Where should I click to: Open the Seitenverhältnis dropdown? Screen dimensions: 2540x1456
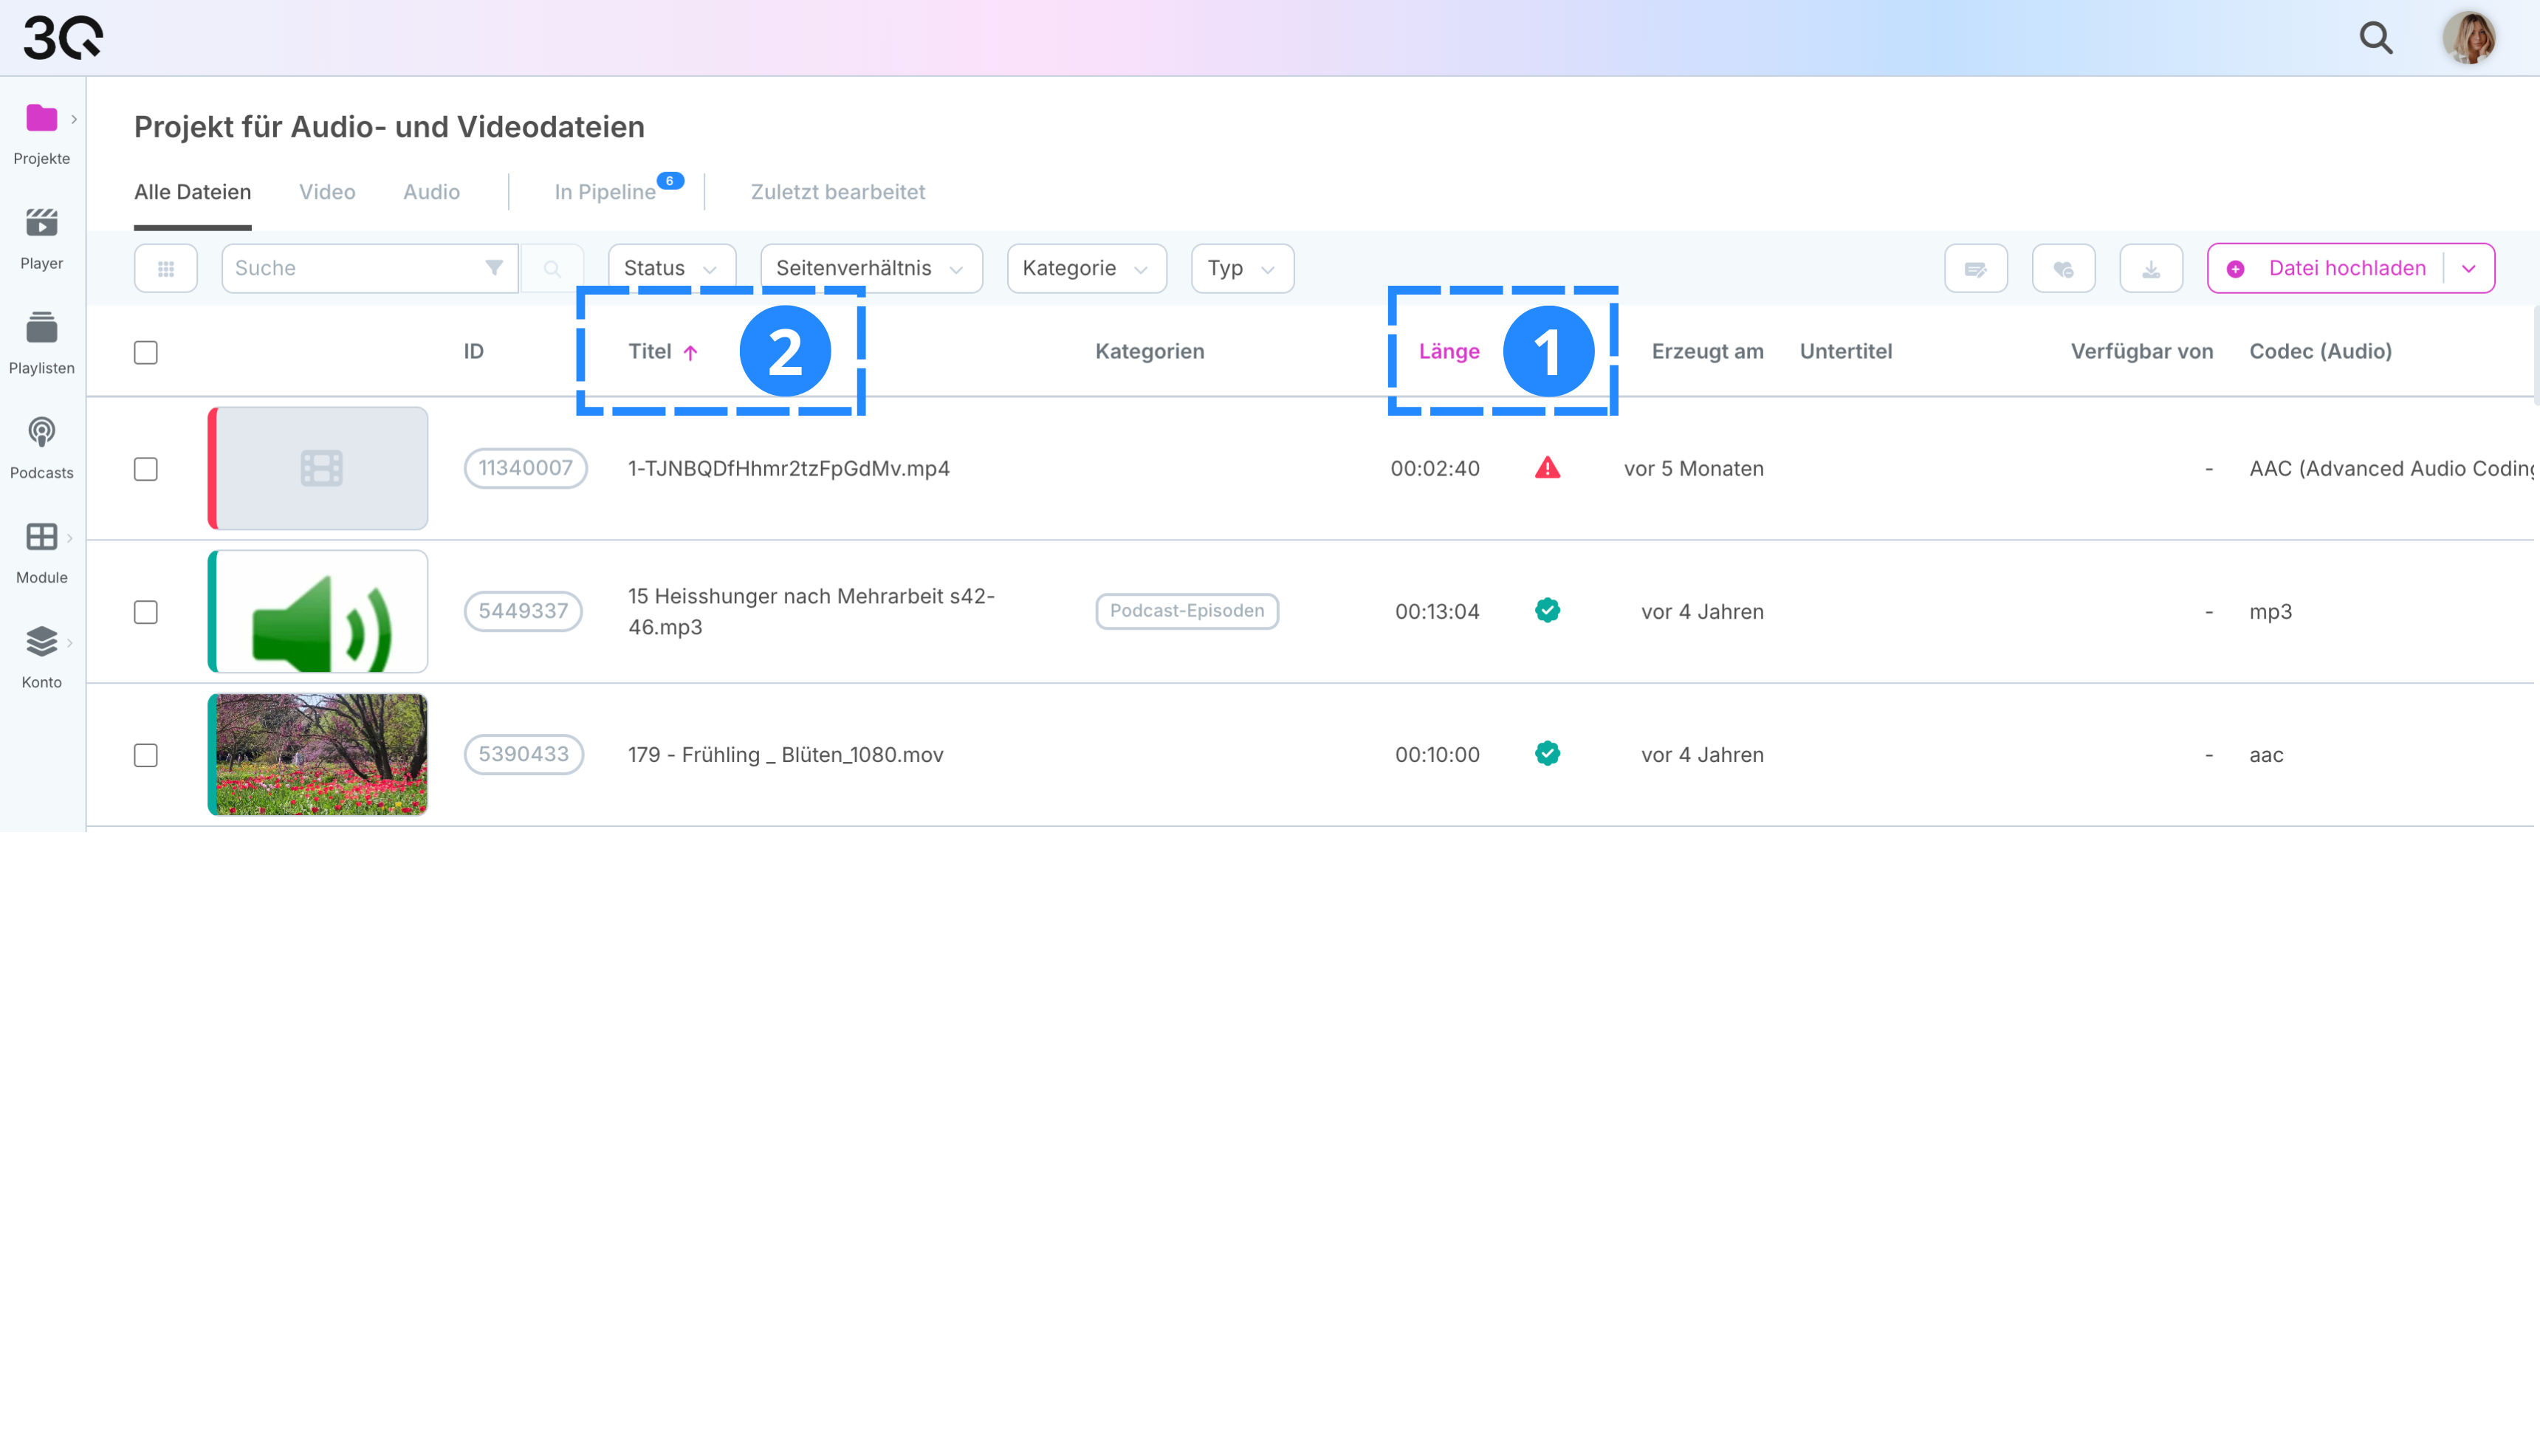tap(871, 269)
